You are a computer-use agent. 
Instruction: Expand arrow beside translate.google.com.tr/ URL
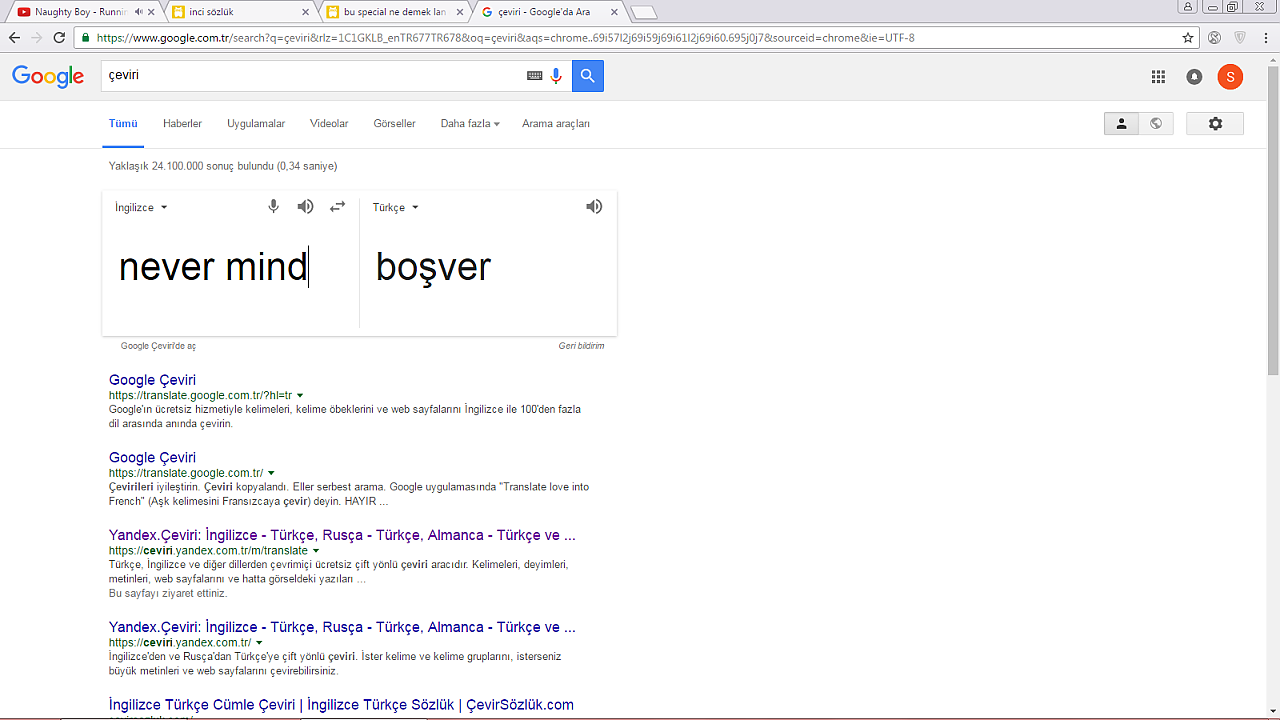coord(271,473)
